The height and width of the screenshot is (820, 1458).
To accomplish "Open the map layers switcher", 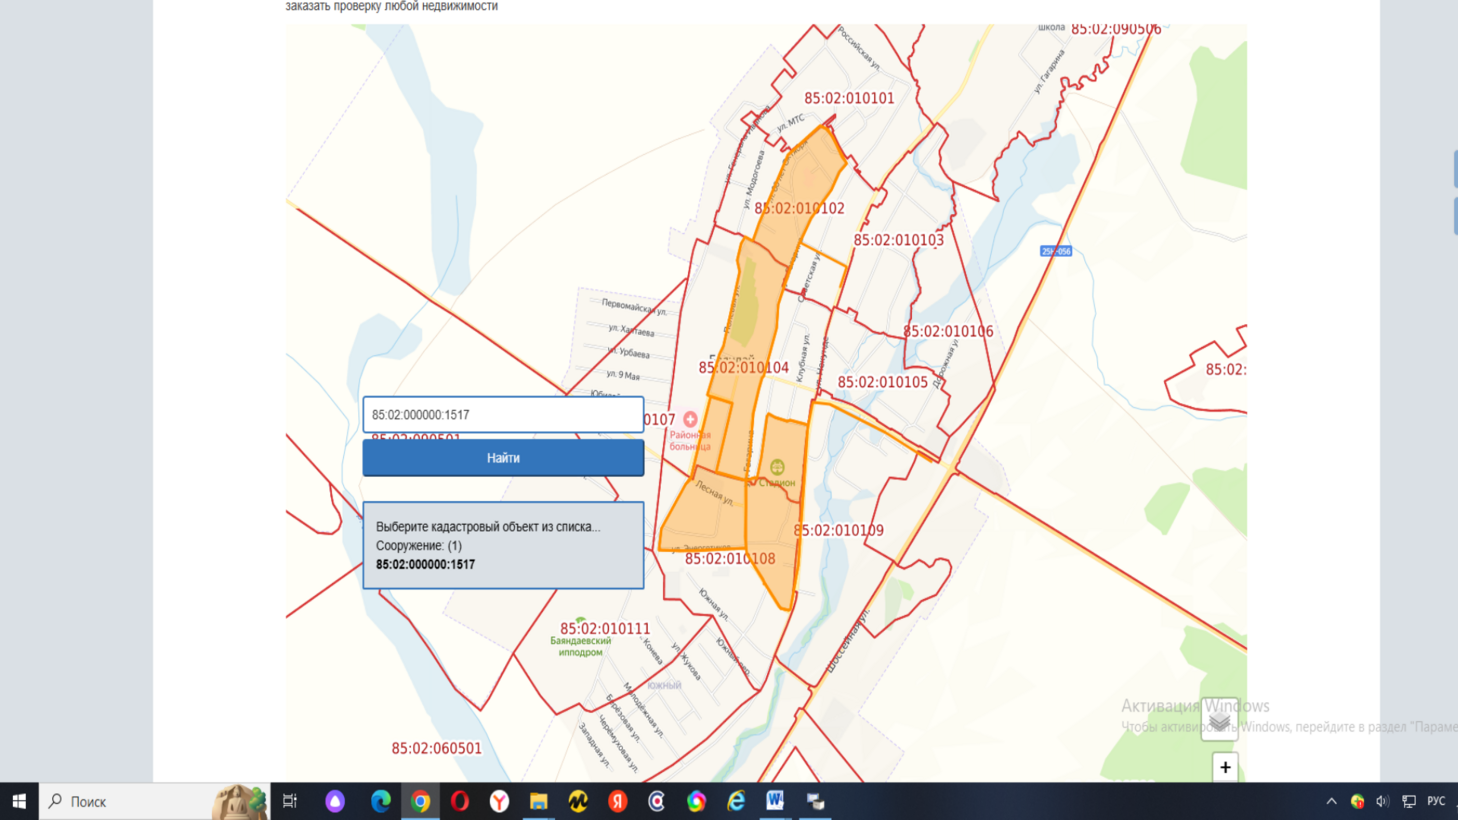I will click(x=1219, y=720).
